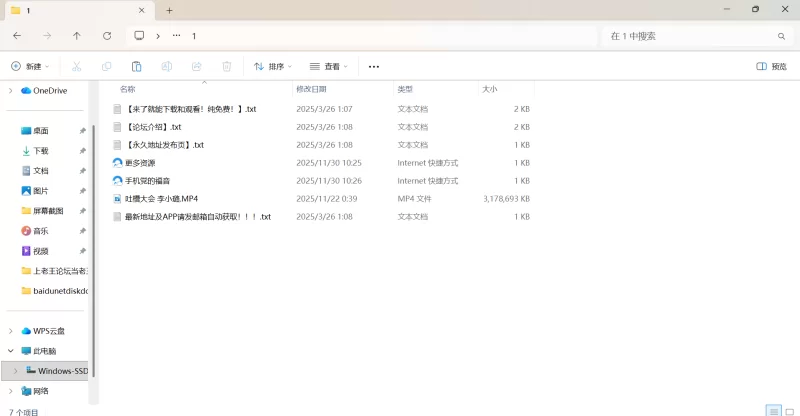The width and height of the screenshot is (800, 416).
Task: Select the 吐槽大会 李小璐.MP4 file
Action: click(161, 198)
